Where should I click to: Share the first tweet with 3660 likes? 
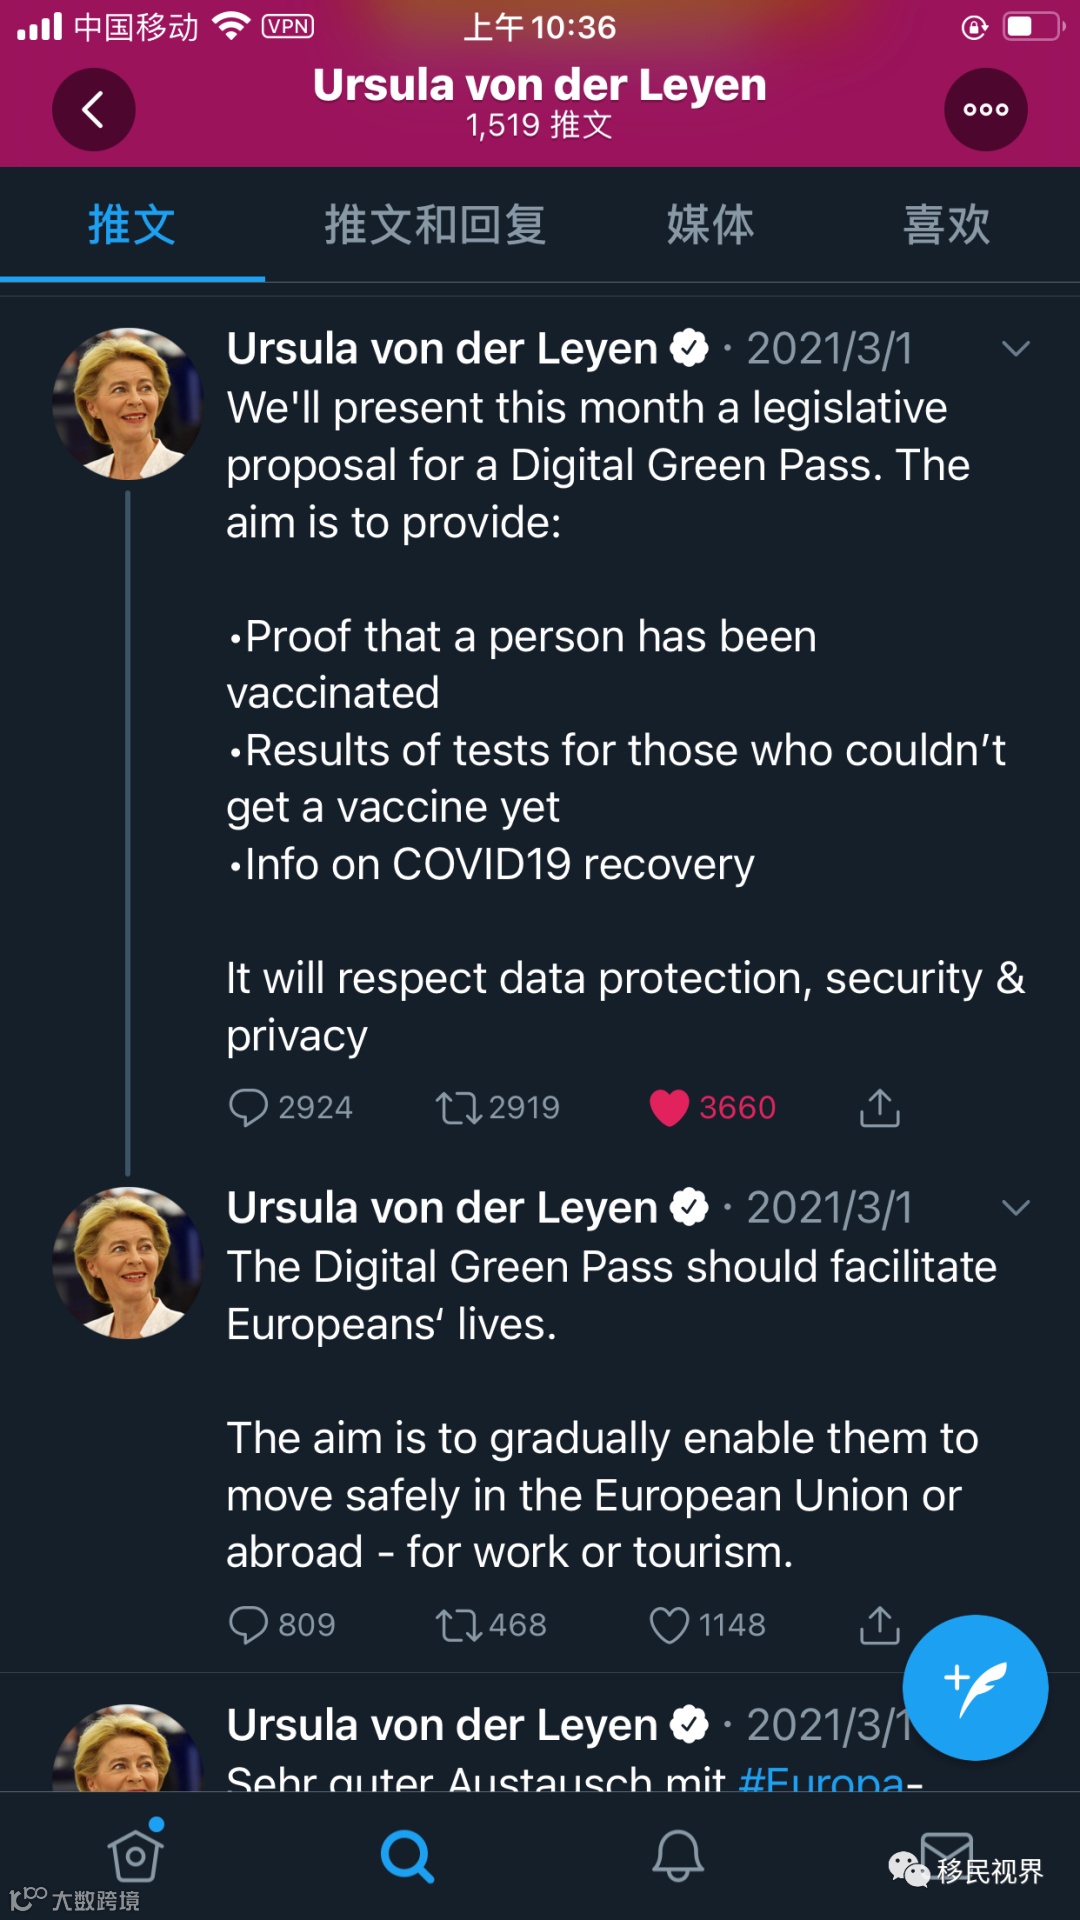coord(879,1108)
